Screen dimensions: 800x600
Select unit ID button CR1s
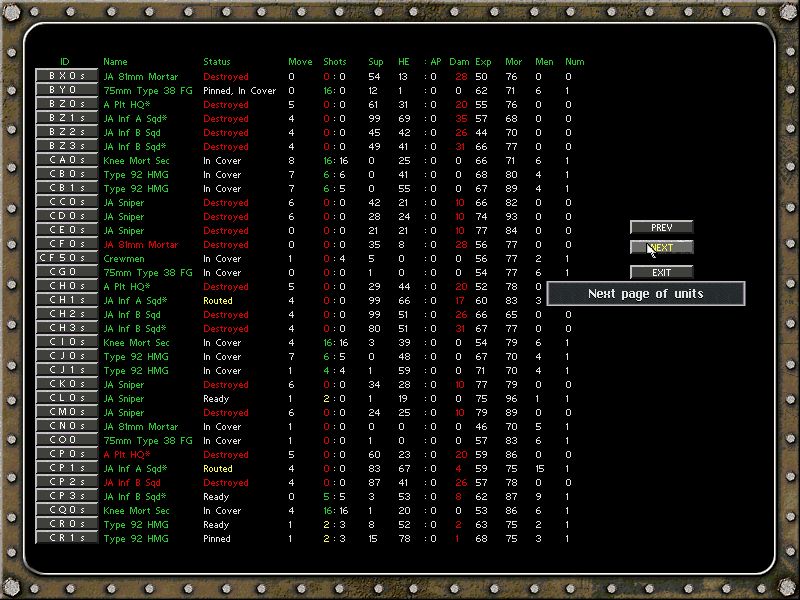pos(66,538)
